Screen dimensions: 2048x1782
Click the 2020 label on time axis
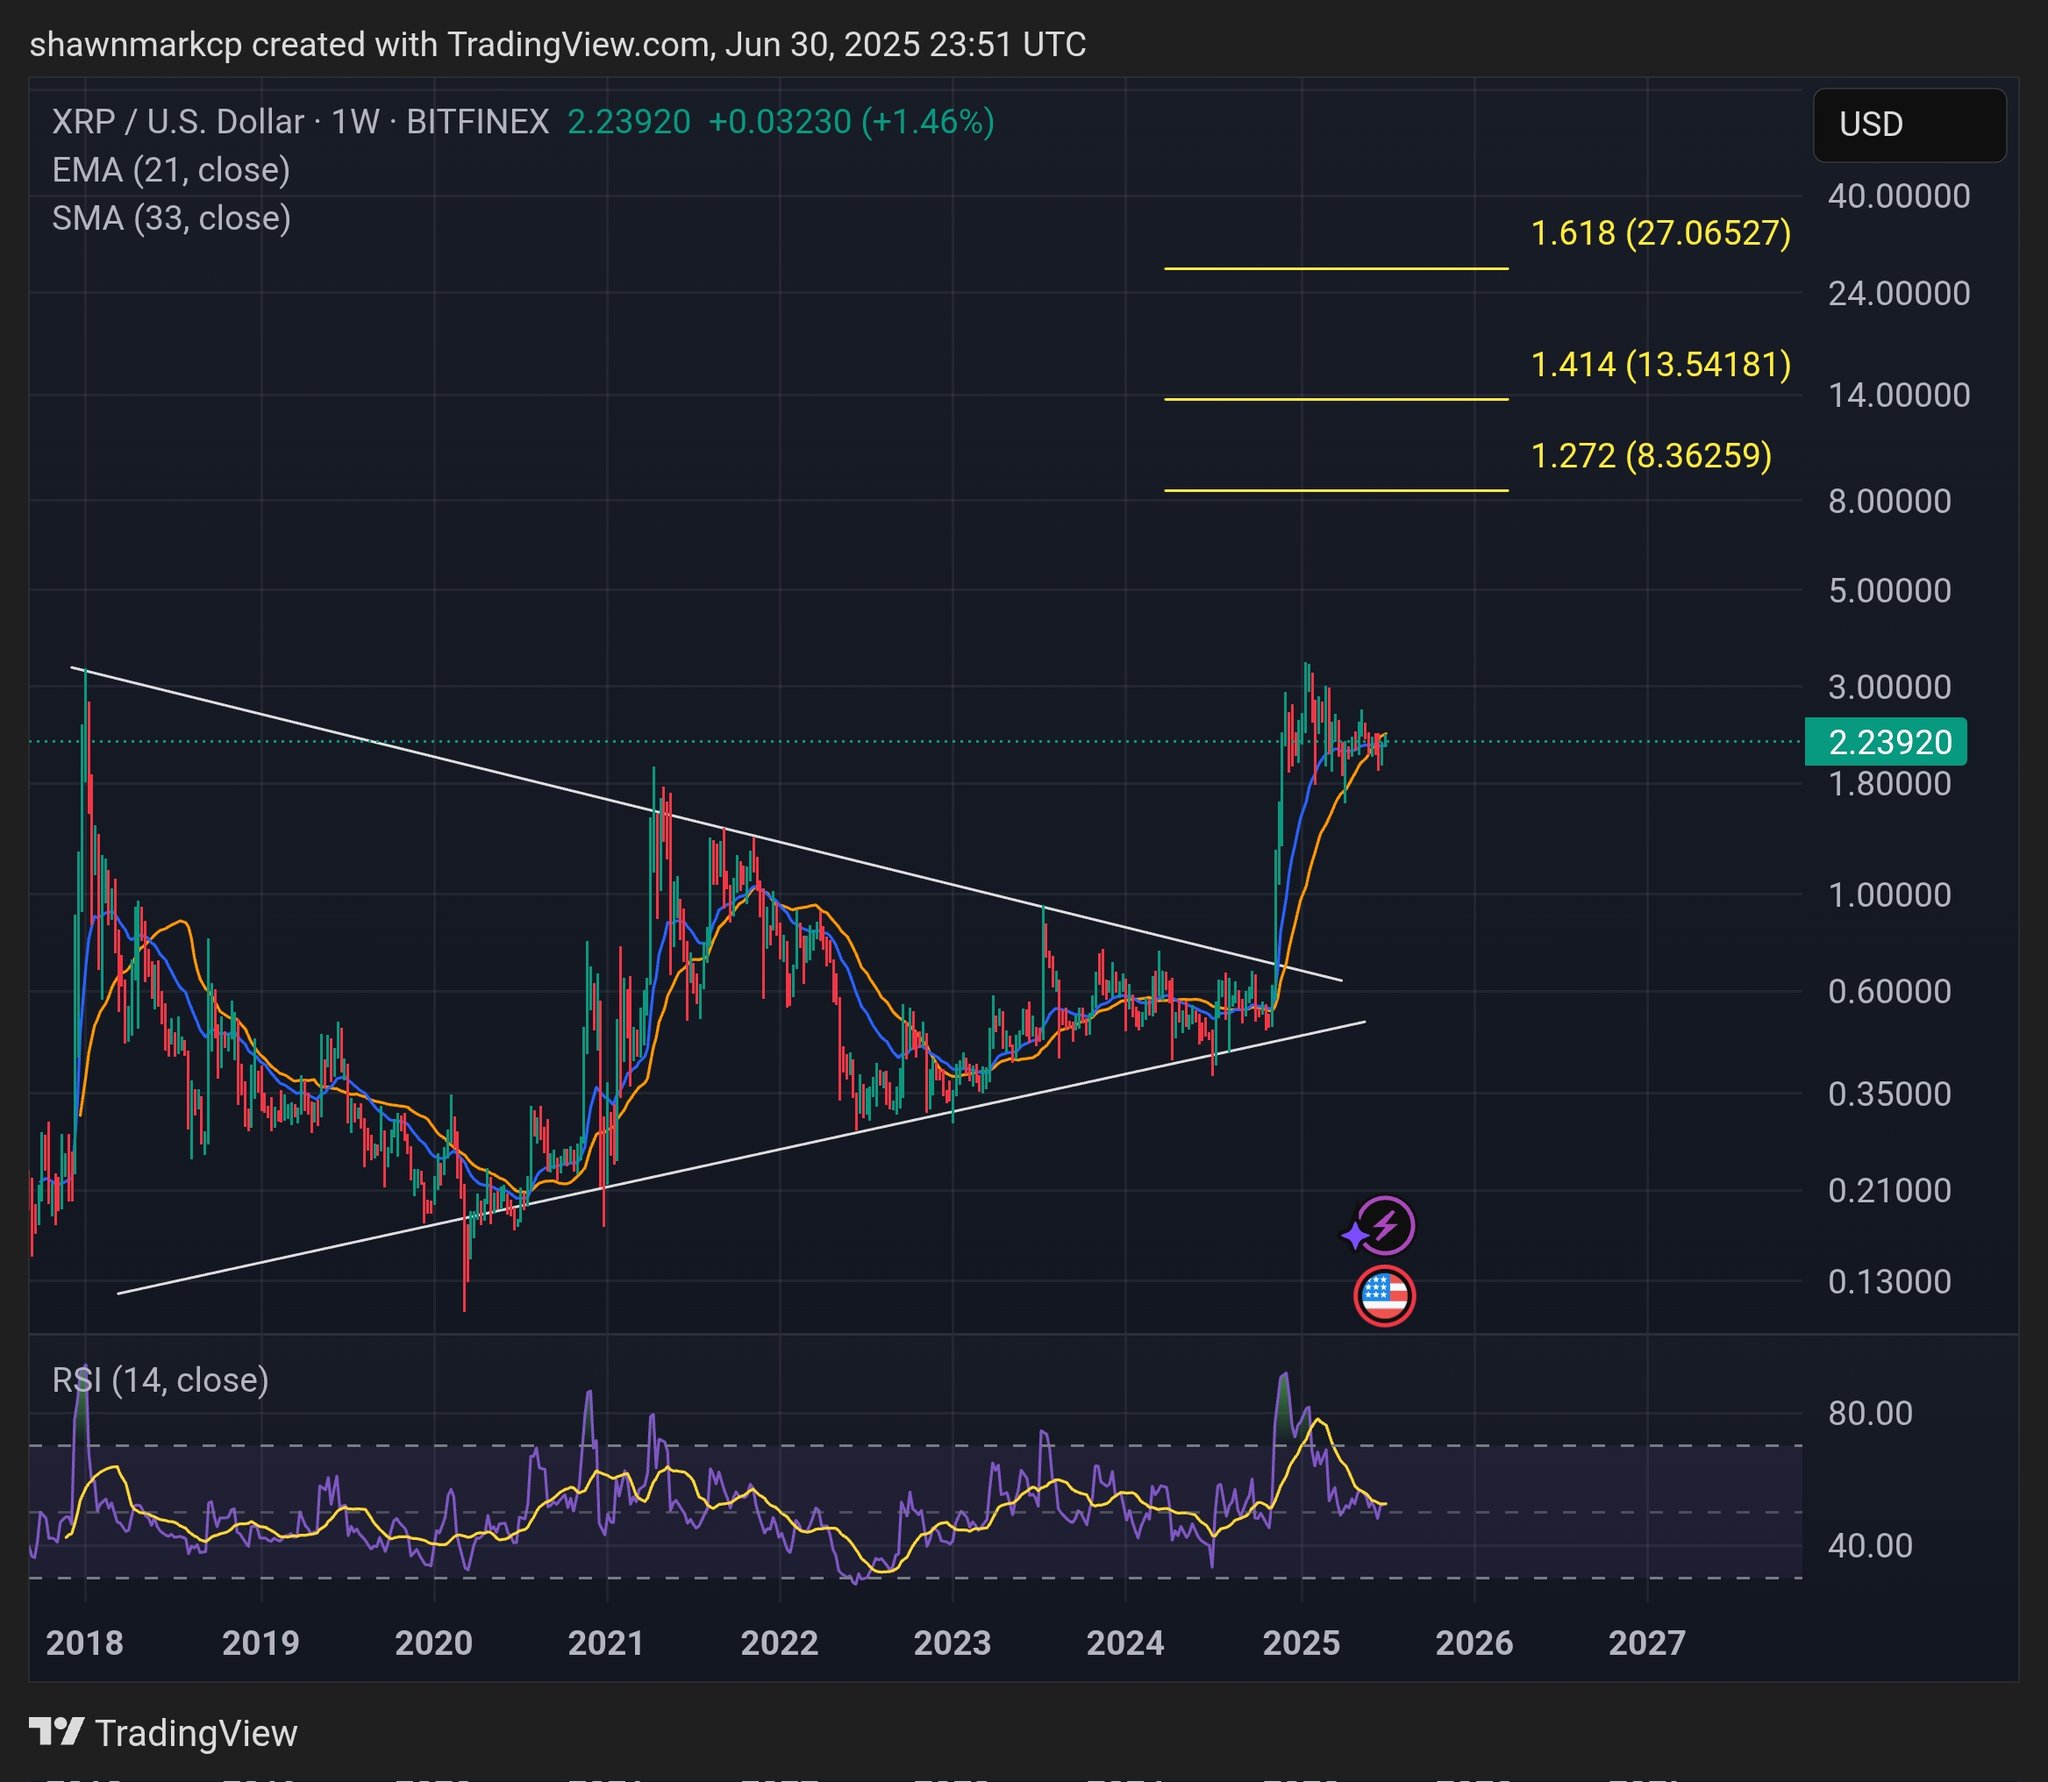tap(433, 1643)
